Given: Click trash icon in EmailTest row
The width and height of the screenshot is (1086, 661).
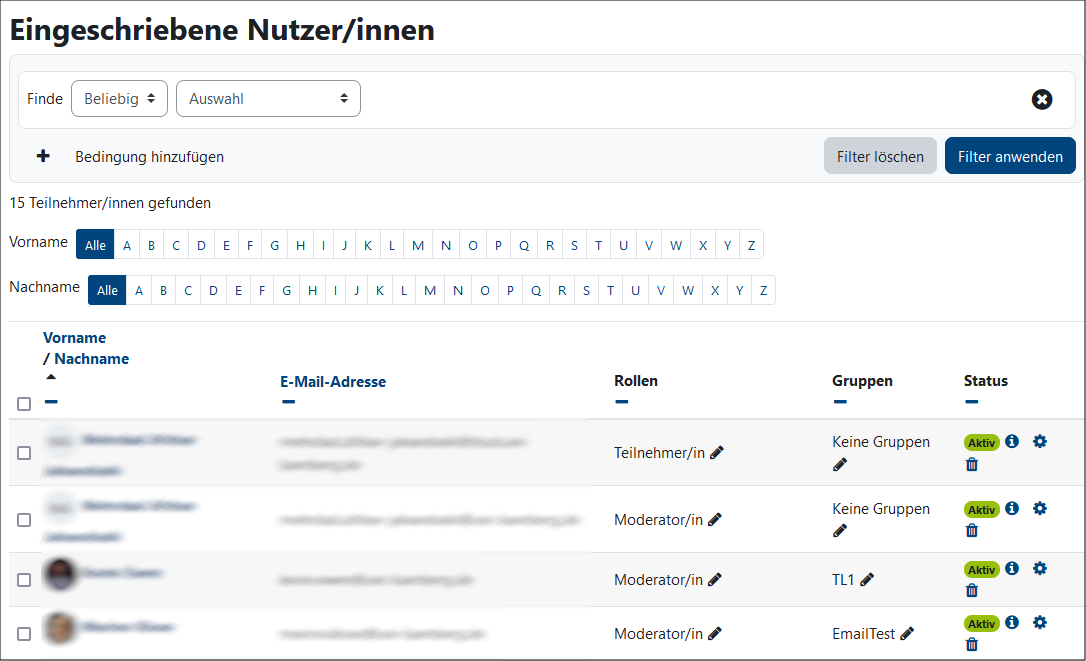Looking at the screenshot, I should tap(972, 644).
